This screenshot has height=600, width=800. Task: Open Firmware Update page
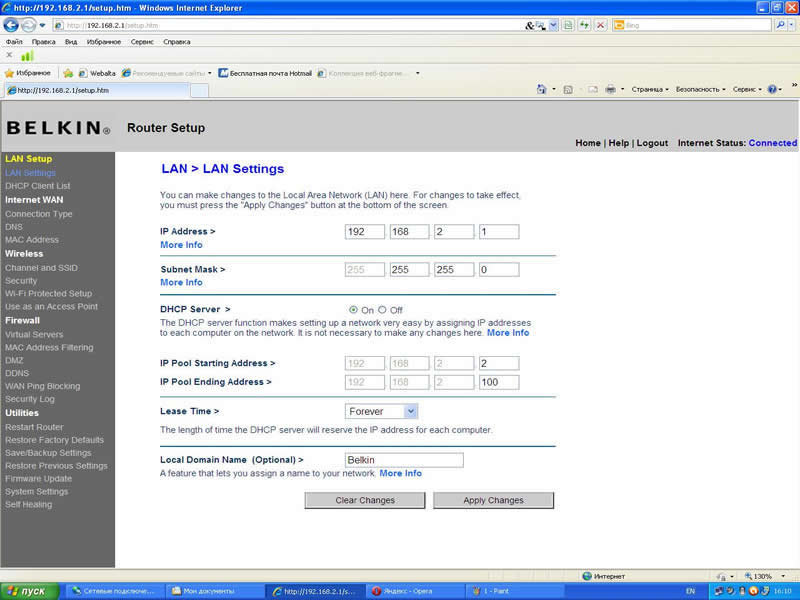(x=38, y=479)
